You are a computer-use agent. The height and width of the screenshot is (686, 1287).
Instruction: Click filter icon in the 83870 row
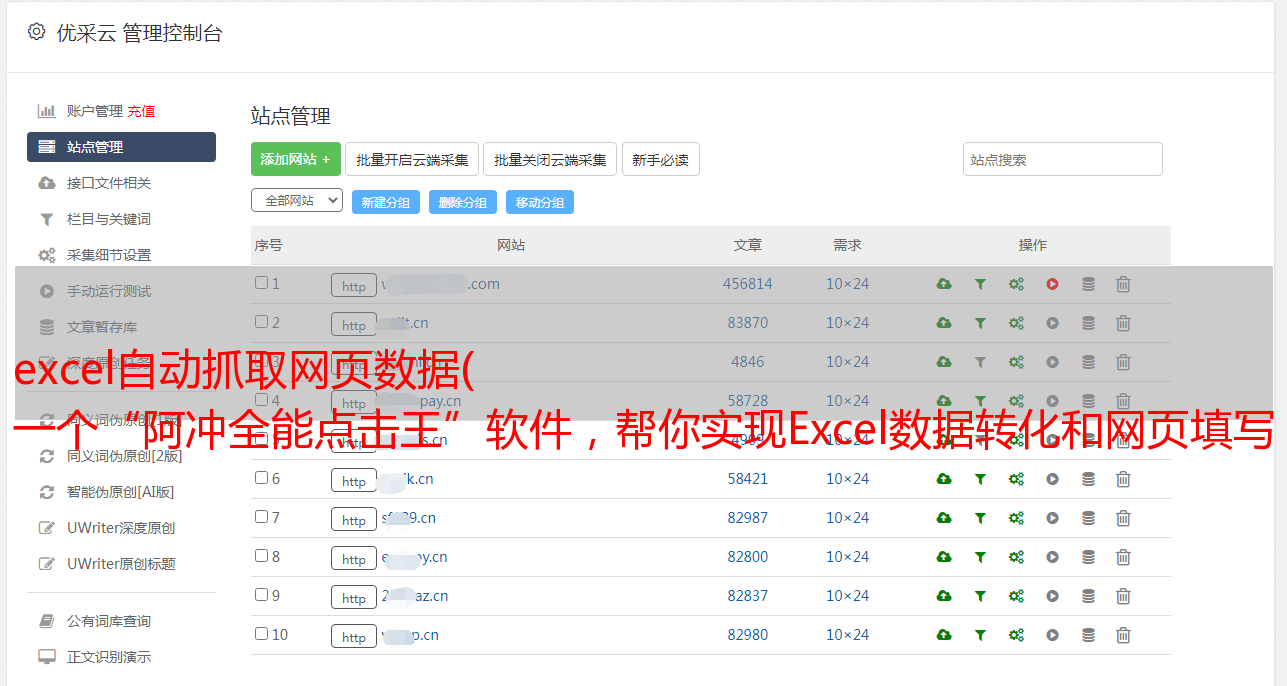[x=980, y=323]
